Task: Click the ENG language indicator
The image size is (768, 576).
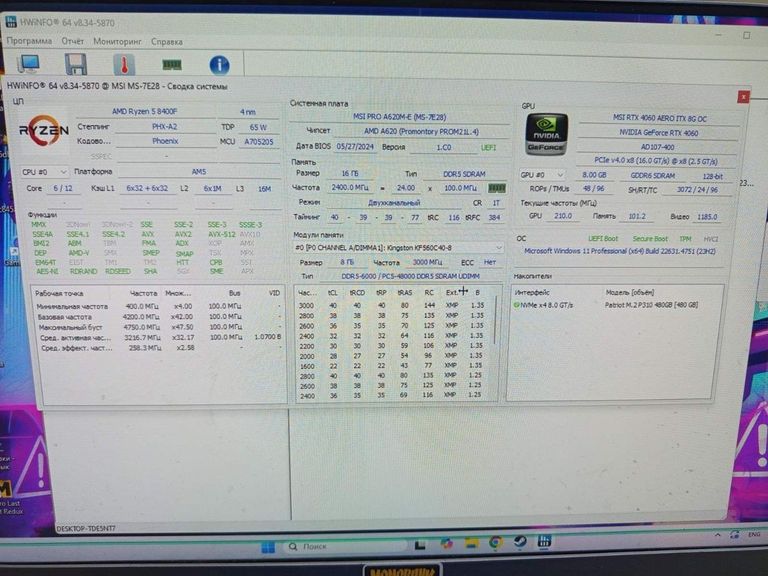Action: pyautogui.click(x=754, y=535)
